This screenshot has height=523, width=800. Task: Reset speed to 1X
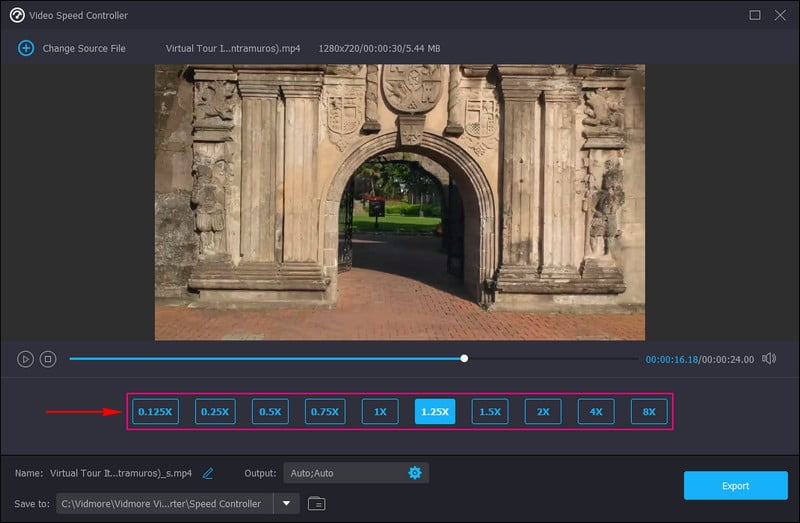click(x=380, y=411)
